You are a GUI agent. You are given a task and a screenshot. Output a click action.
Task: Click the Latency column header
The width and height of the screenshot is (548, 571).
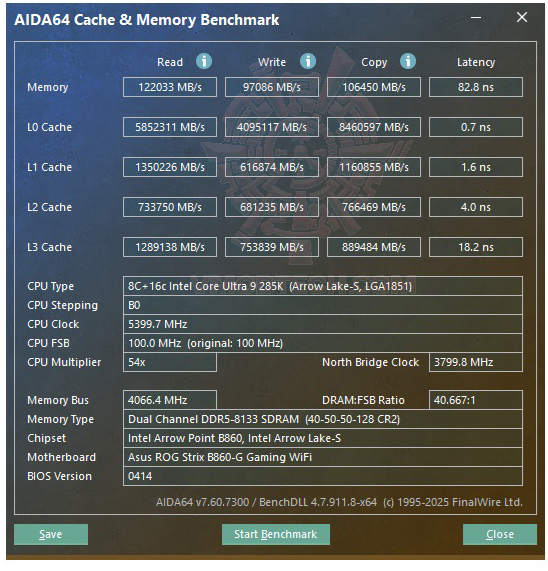tap(476, 62)
